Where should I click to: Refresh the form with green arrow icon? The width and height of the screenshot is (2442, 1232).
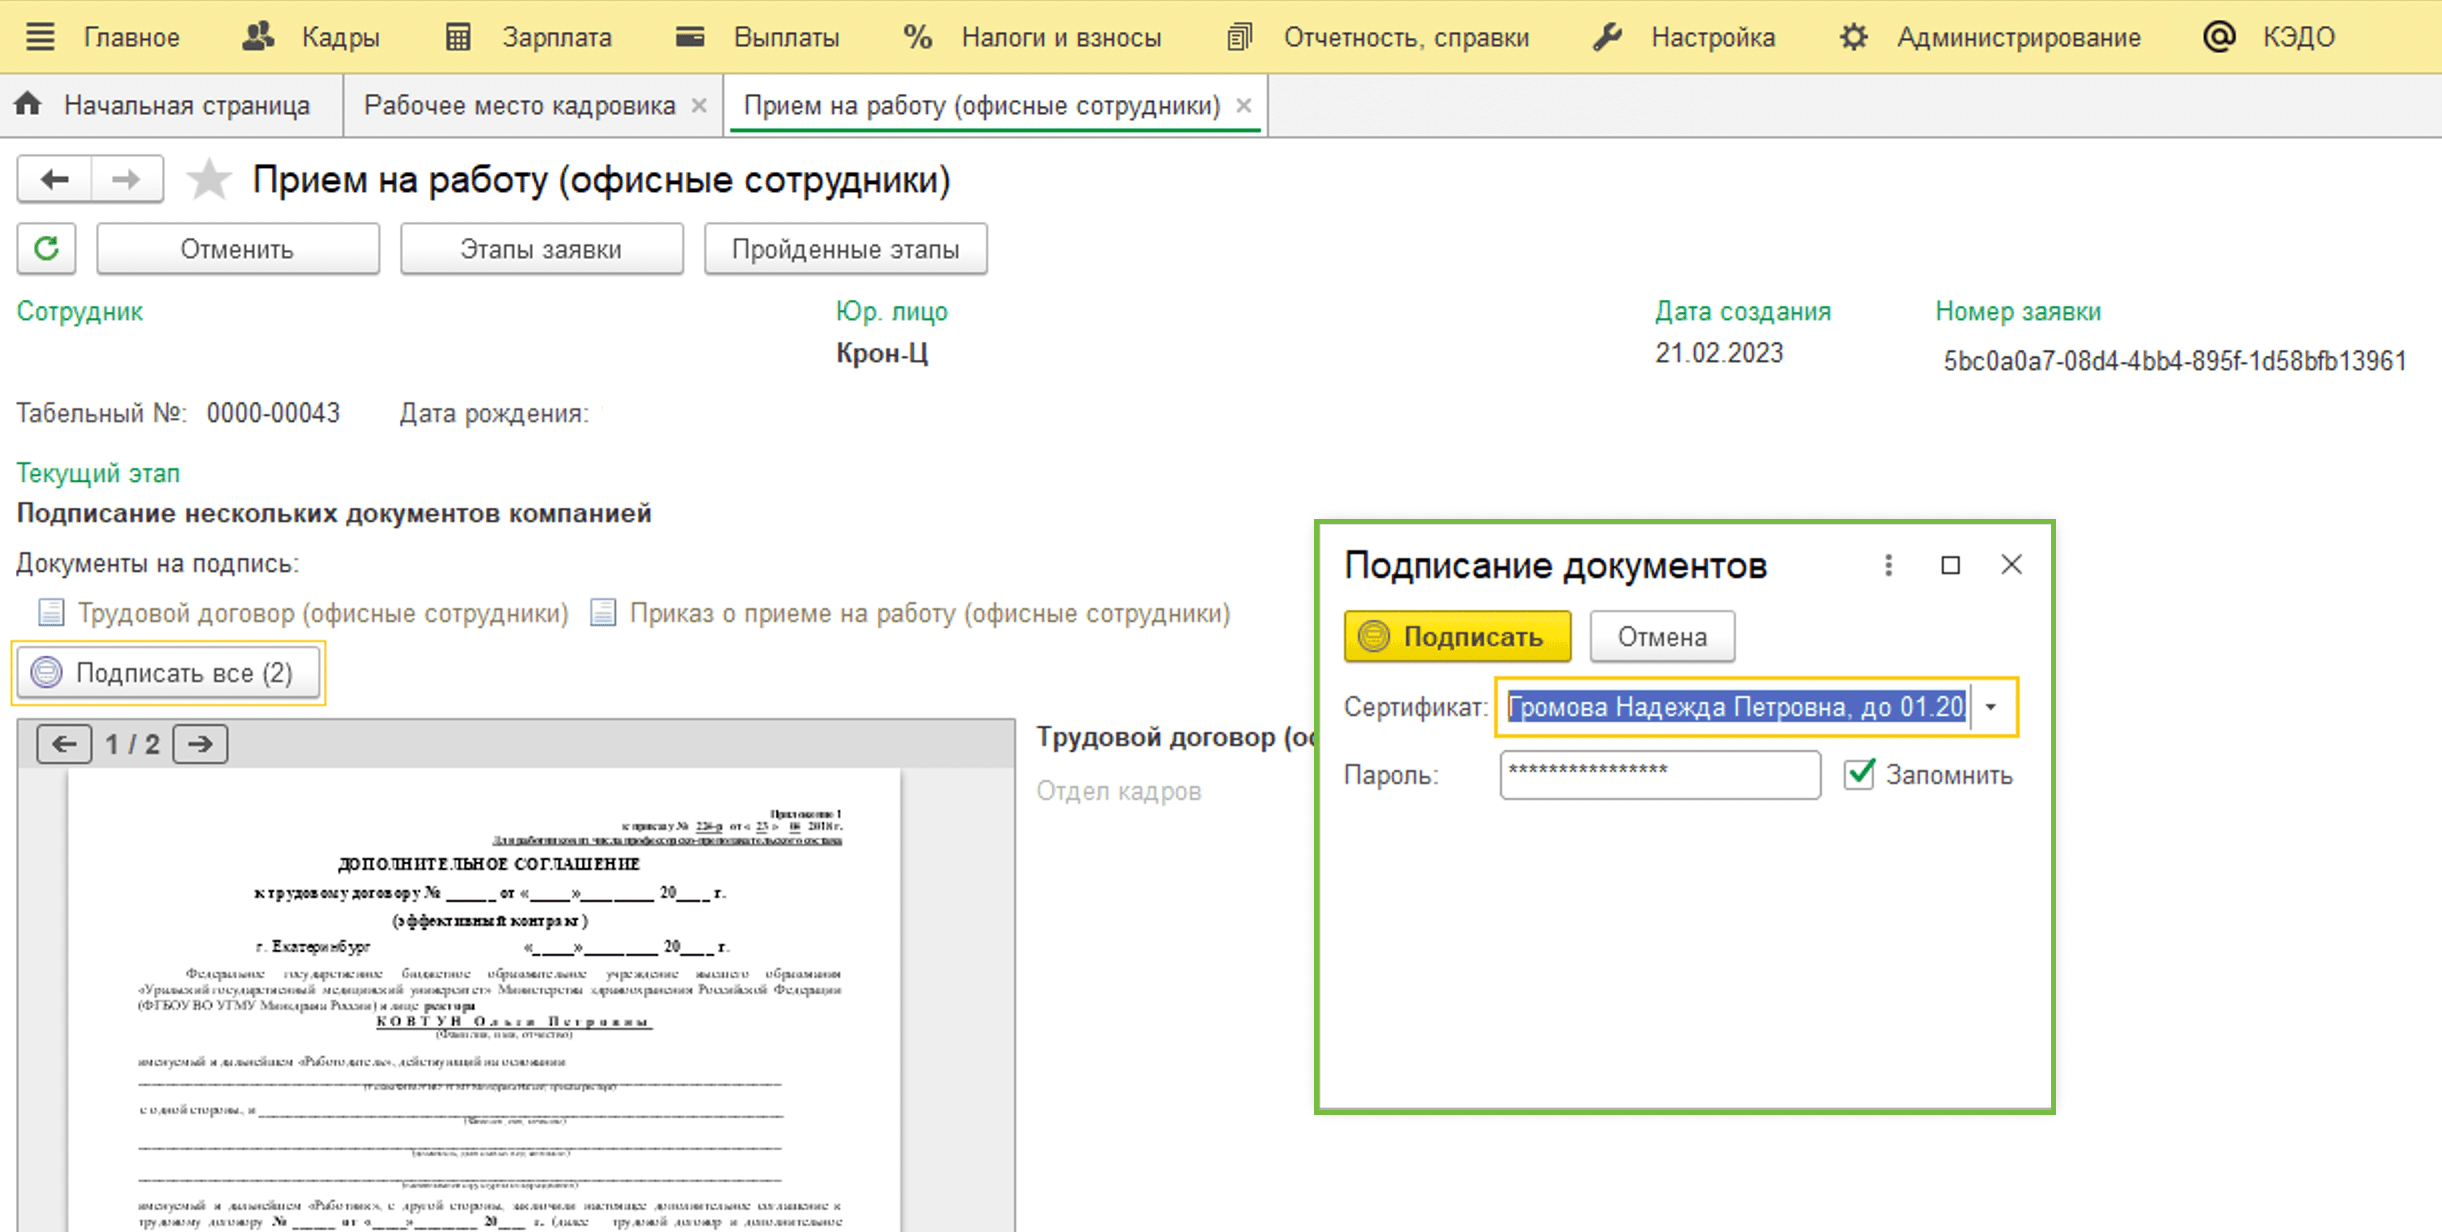[x=46, y=249]
